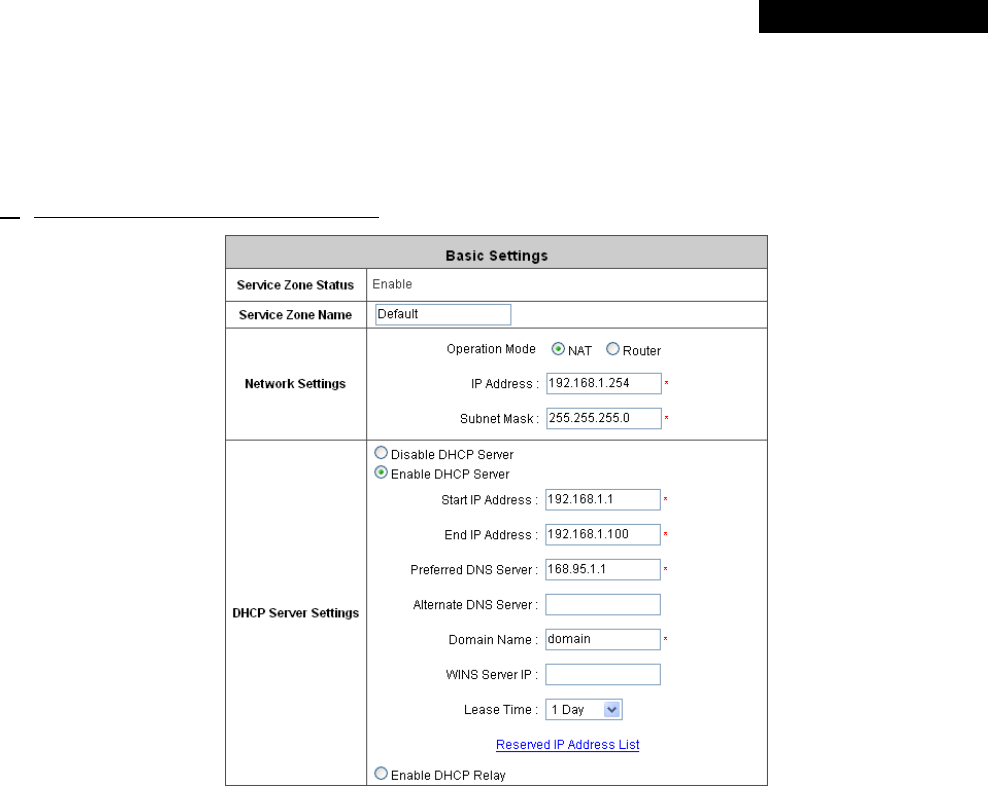Select the Router operation mode
The width and height of the screenshot is (988, 786).
[612, 349]
